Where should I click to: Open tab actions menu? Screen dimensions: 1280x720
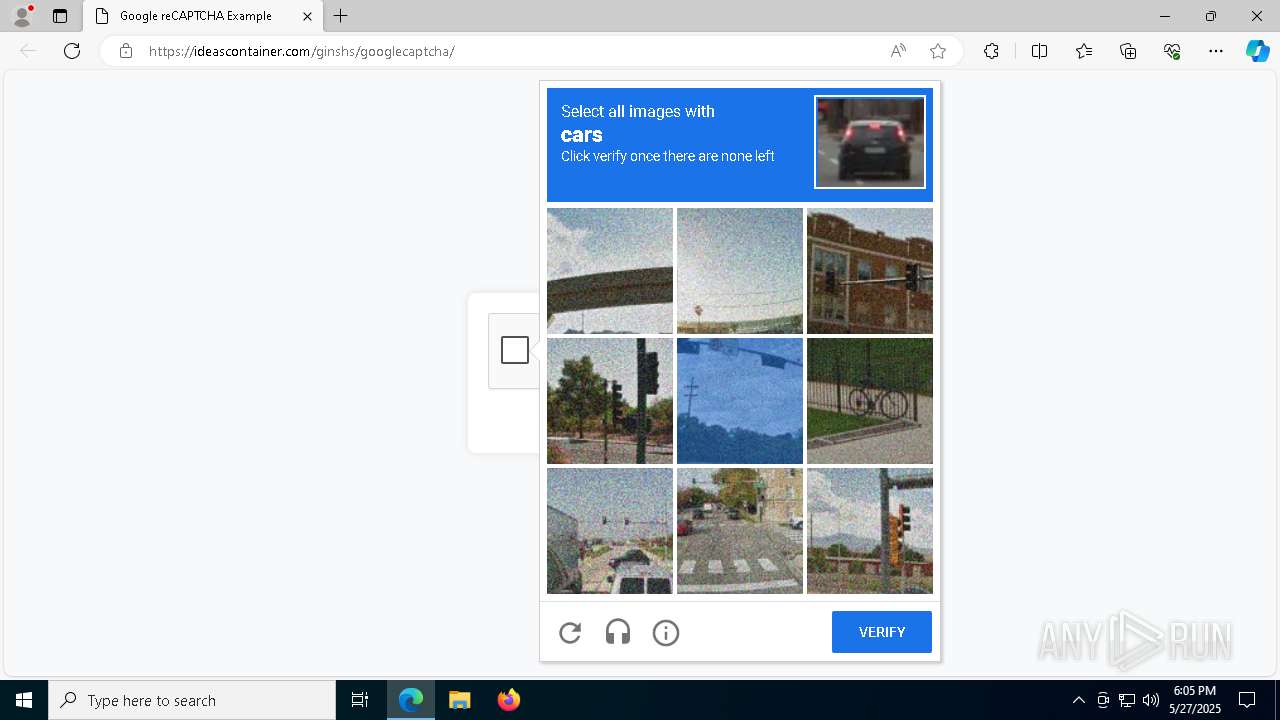(x=60, y=16)
